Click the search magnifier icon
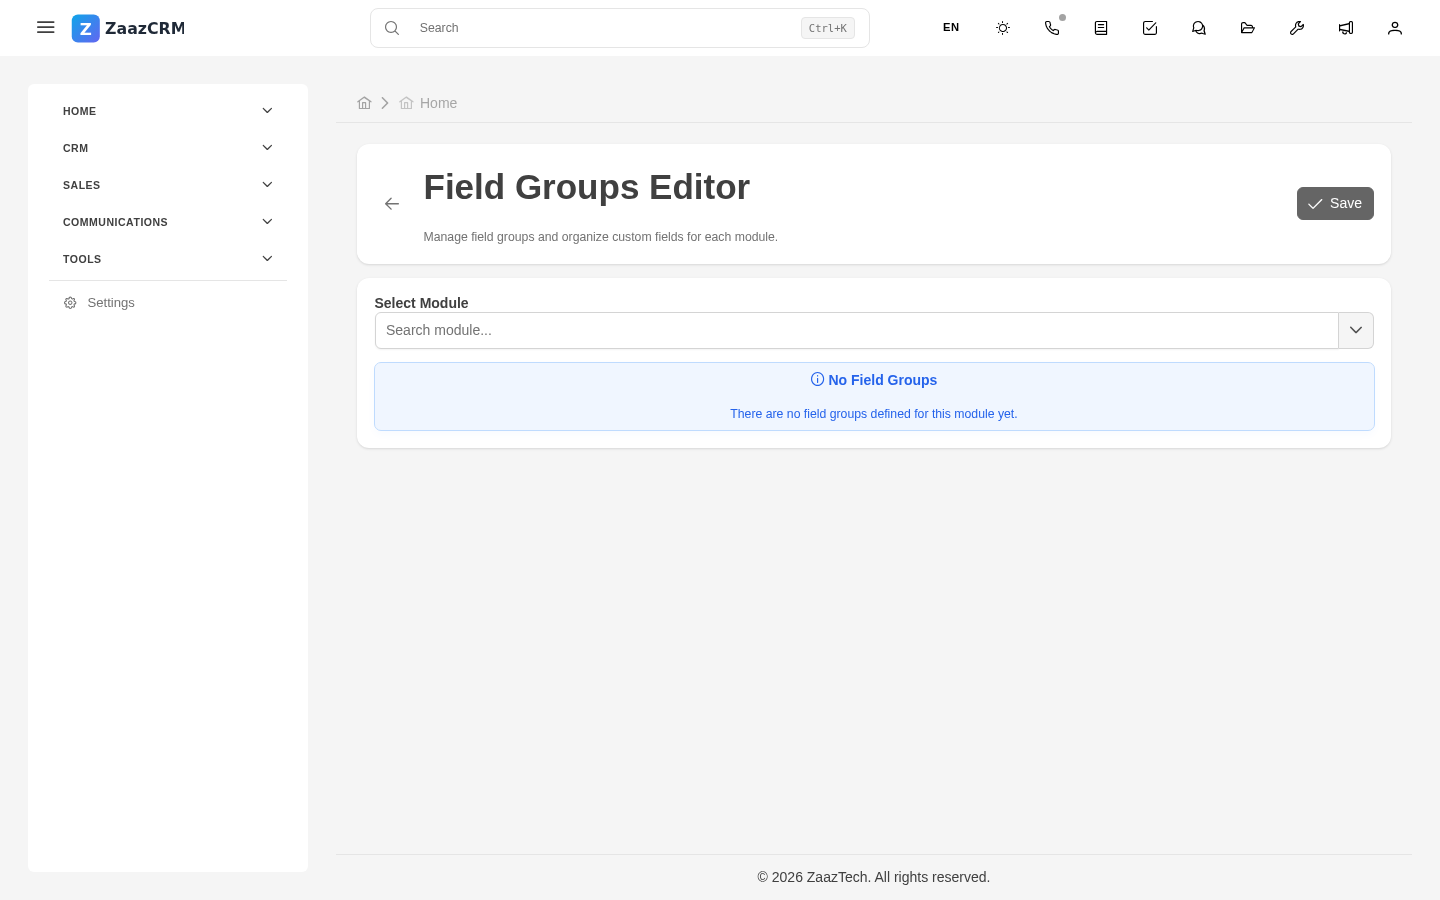This screenshot has height=900, width=1440. [x=392, y=28]
